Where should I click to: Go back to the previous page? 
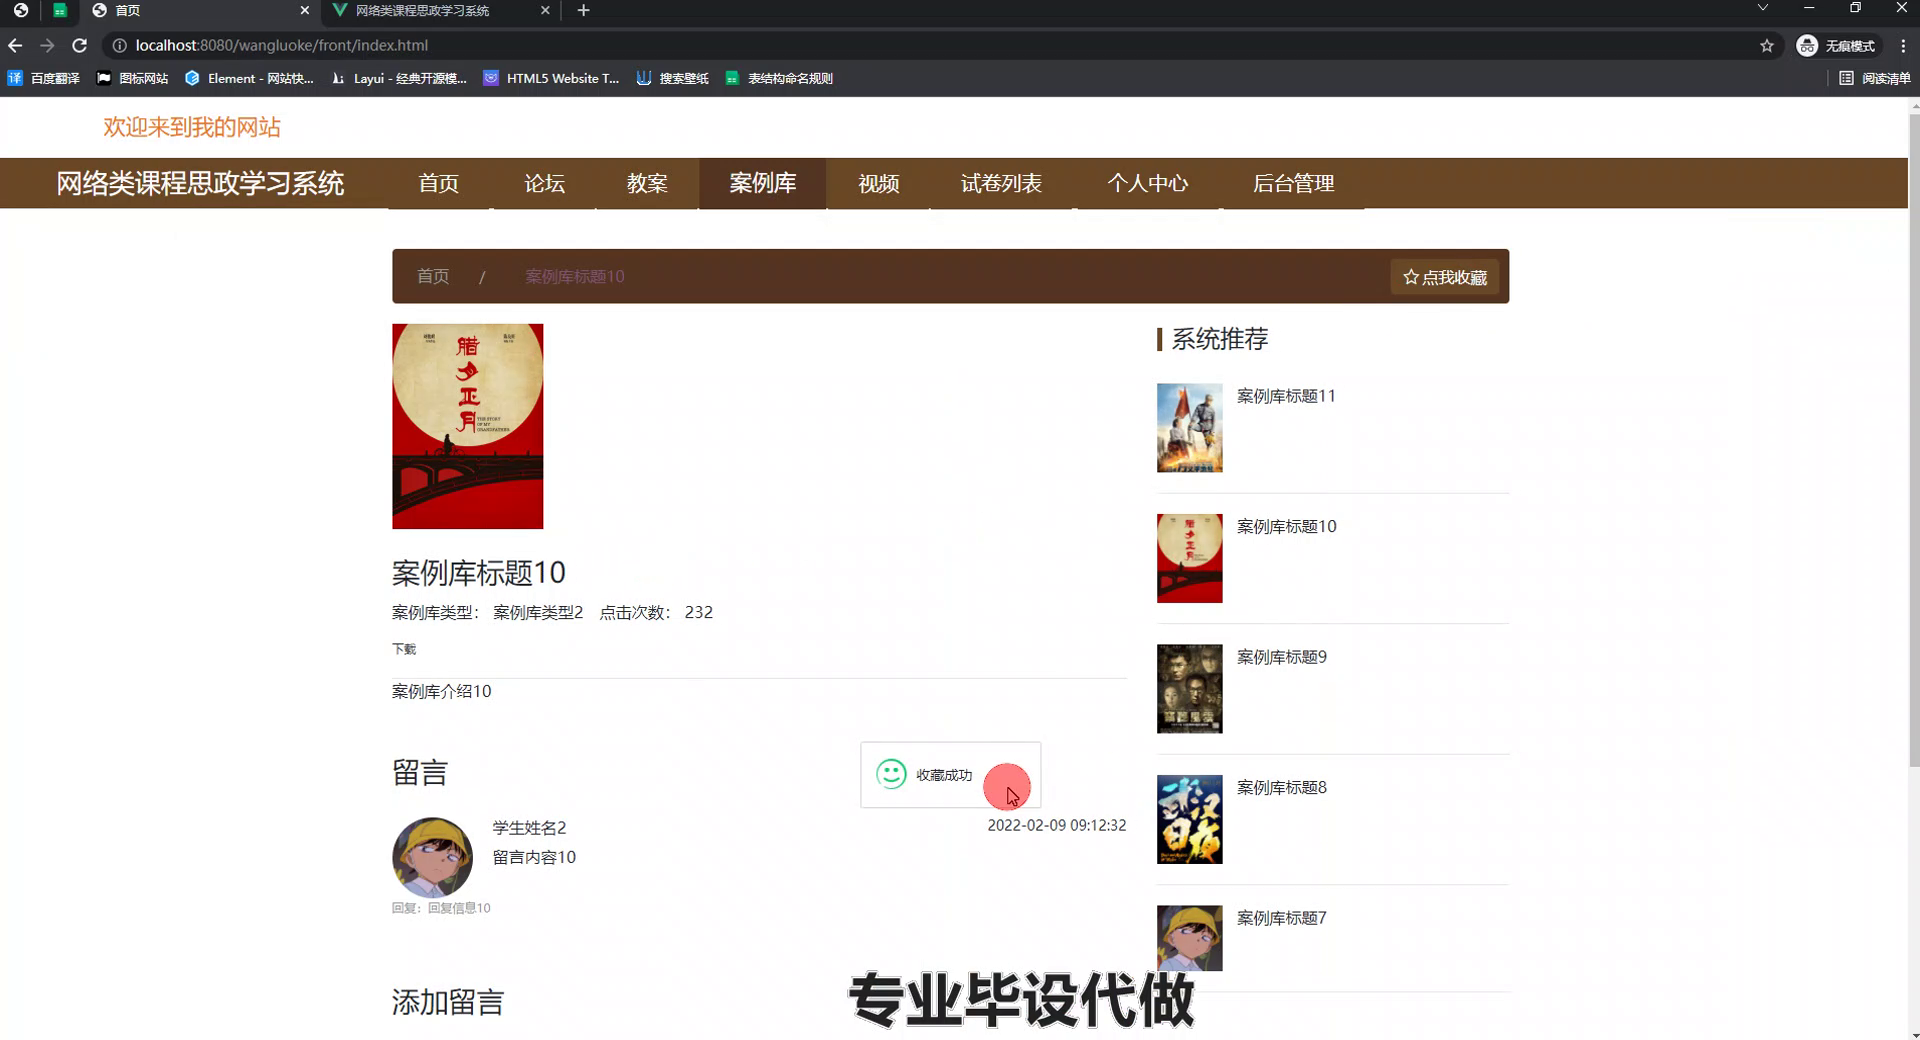[x=15, y=45]
